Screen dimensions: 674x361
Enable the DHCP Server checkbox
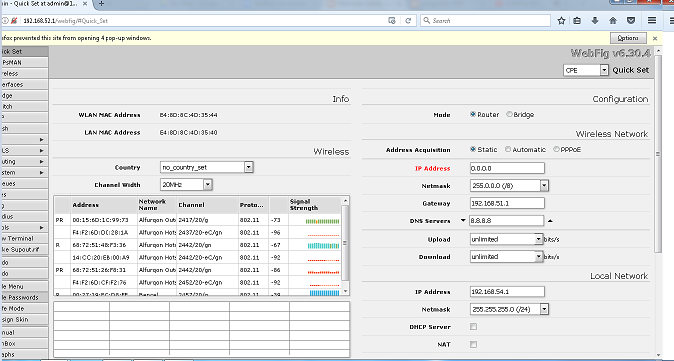click(473, 327)
